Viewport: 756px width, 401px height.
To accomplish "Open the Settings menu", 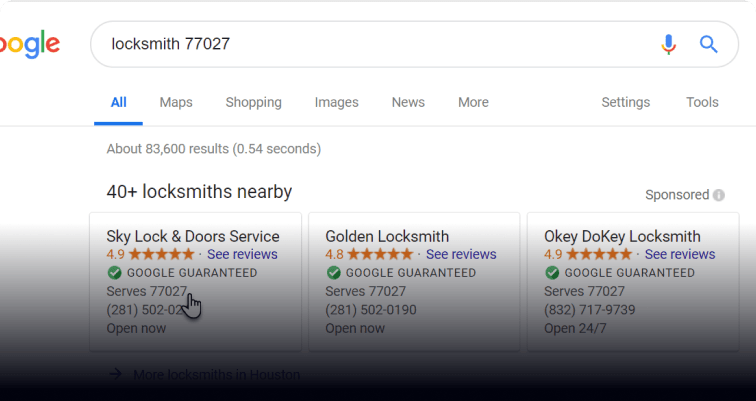I will click(625, 102).
